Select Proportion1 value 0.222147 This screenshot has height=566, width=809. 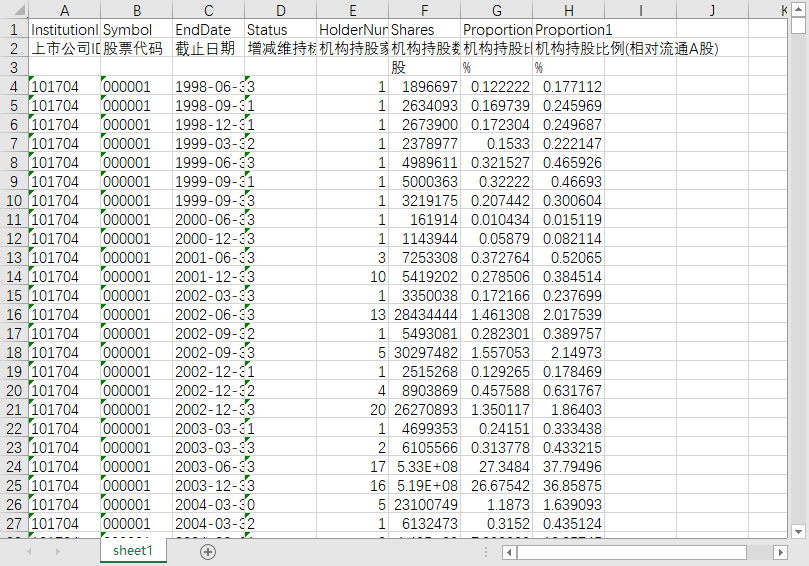coord(569,143)
